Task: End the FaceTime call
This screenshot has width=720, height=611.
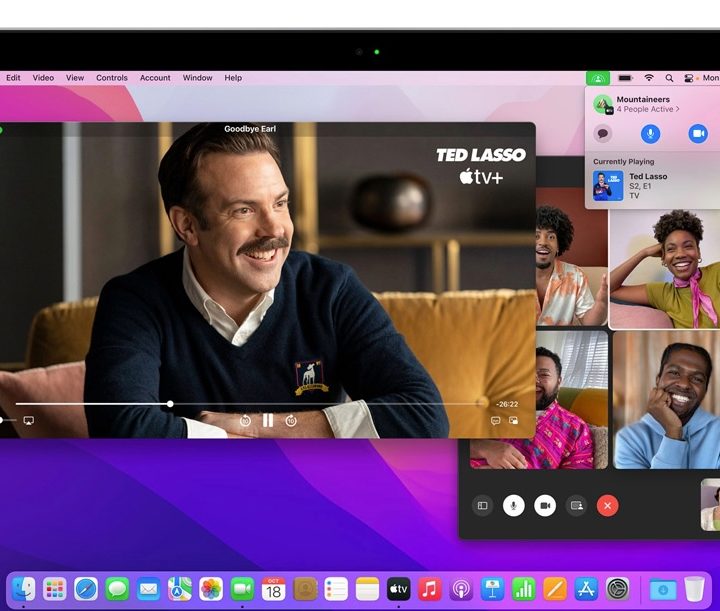Action: [x=608, y=506]
